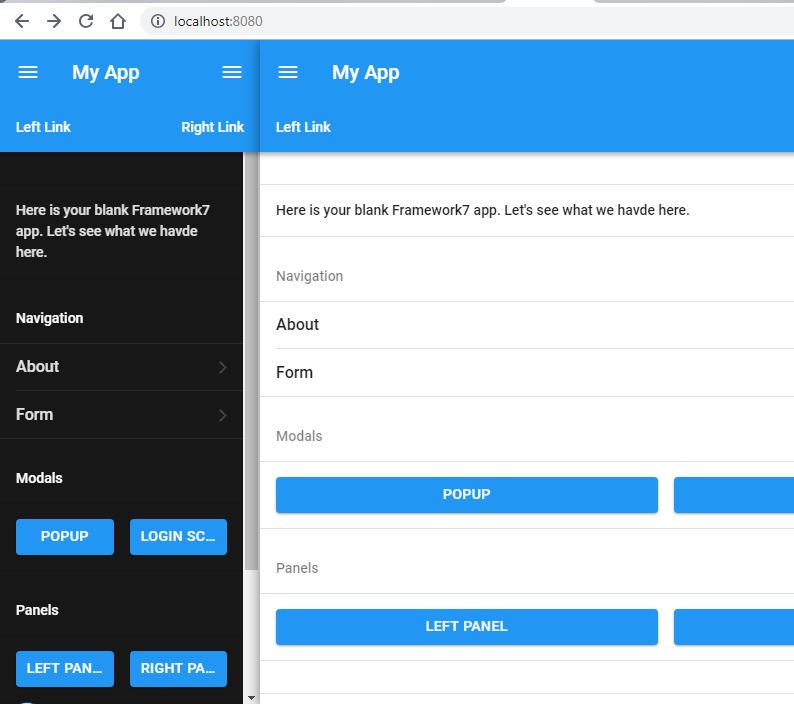Open Form item in dark panel
794x704 pixels.
click(x=122, y=415)
